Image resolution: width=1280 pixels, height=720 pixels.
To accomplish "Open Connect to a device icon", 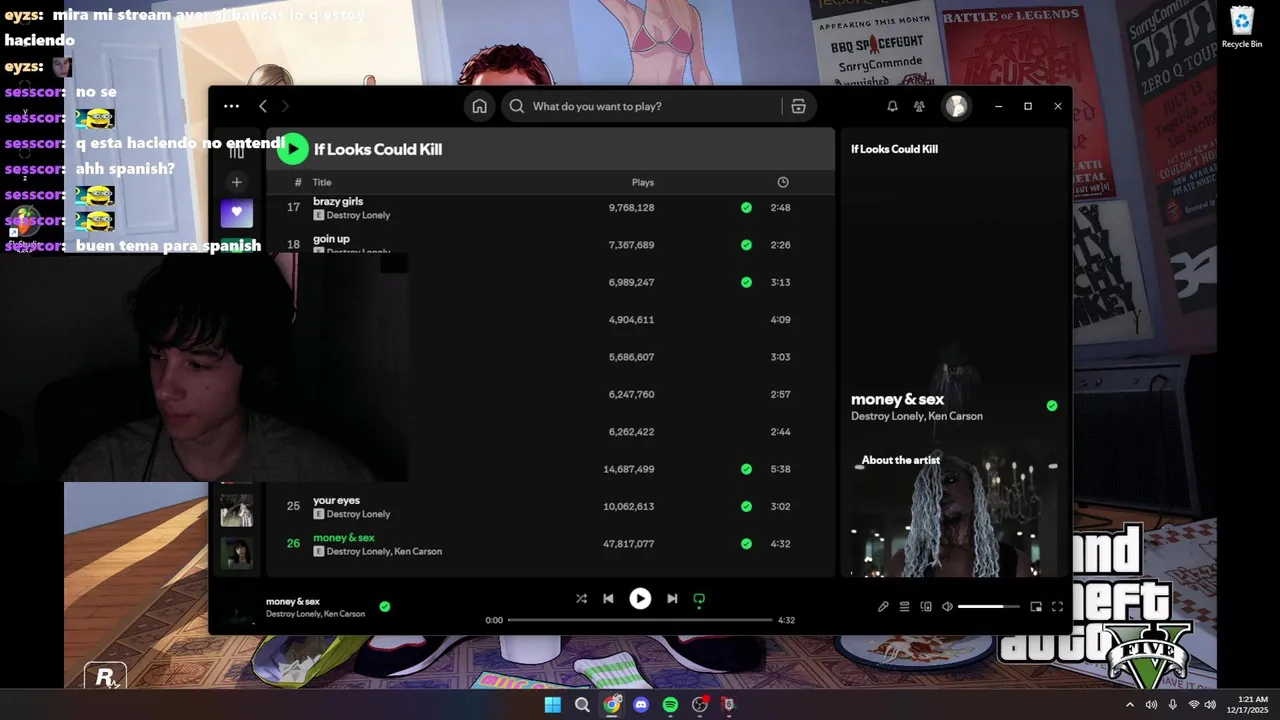I will 926,607.
